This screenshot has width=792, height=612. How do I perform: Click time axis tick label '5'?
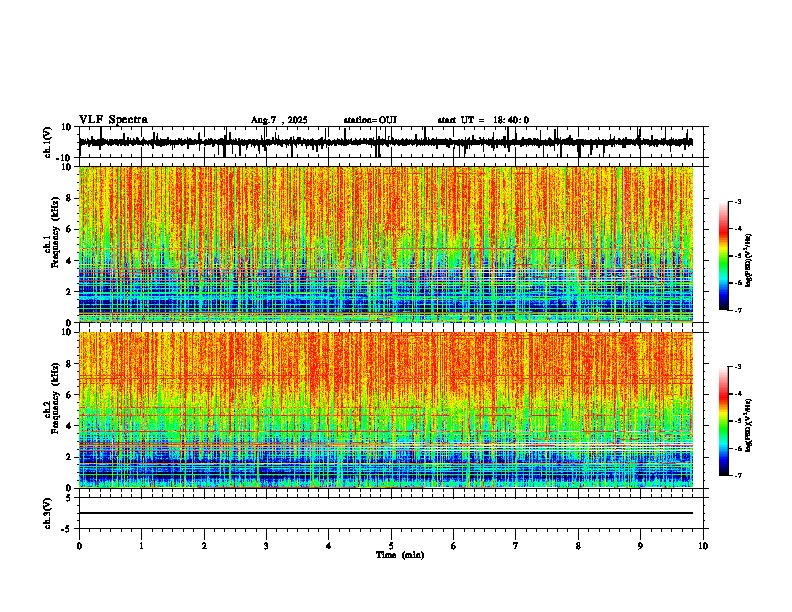[391, 546]
